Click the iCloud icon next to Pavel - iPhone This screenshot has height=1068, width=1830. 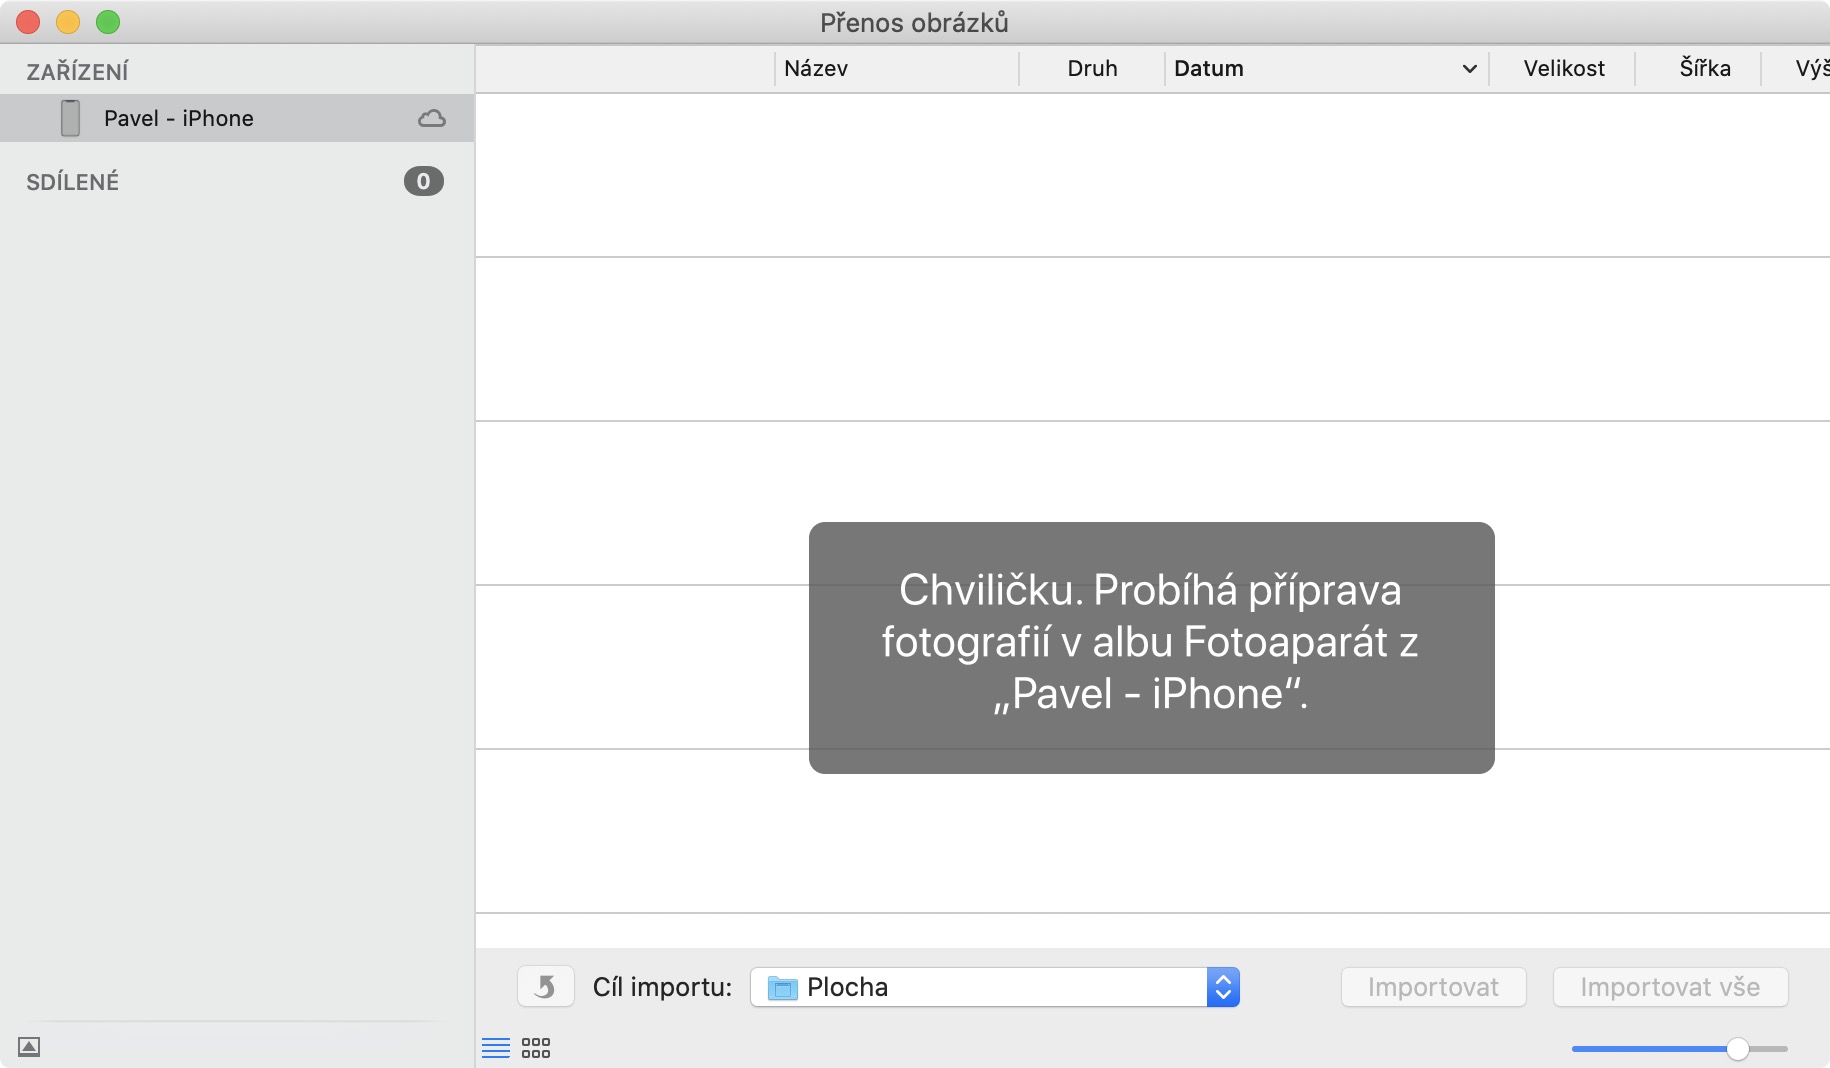[x=431, y=118]
